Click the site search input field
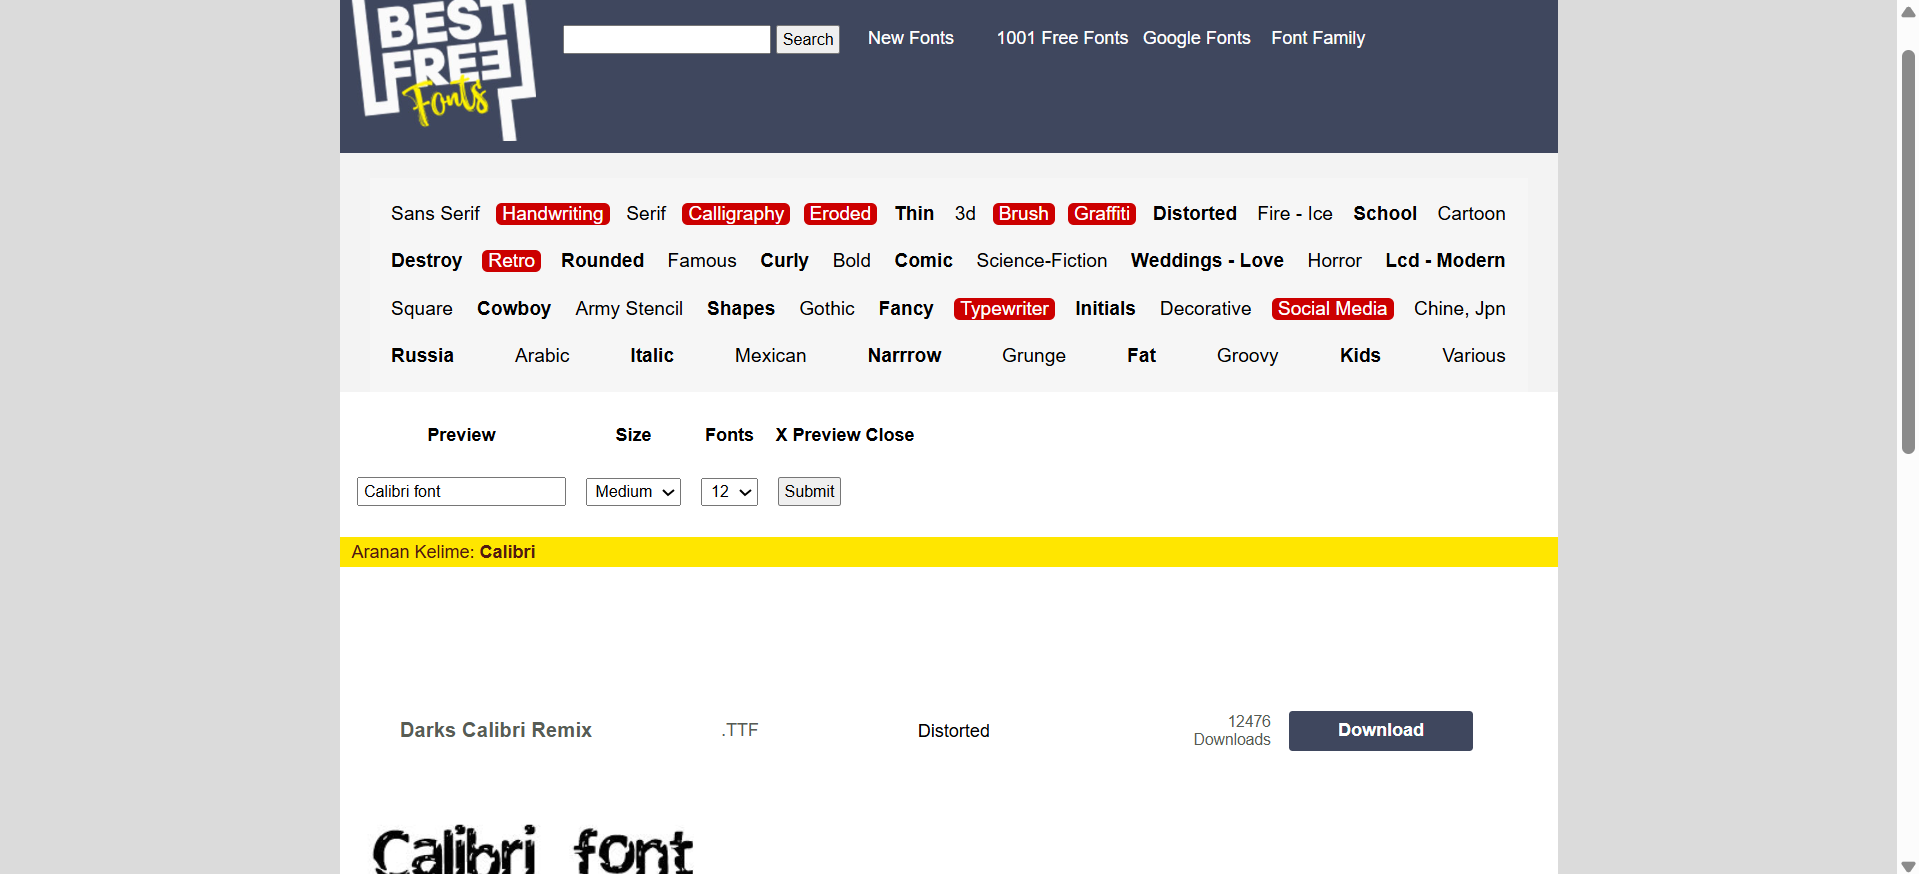 pyautogui.click(x=667, y=39)
